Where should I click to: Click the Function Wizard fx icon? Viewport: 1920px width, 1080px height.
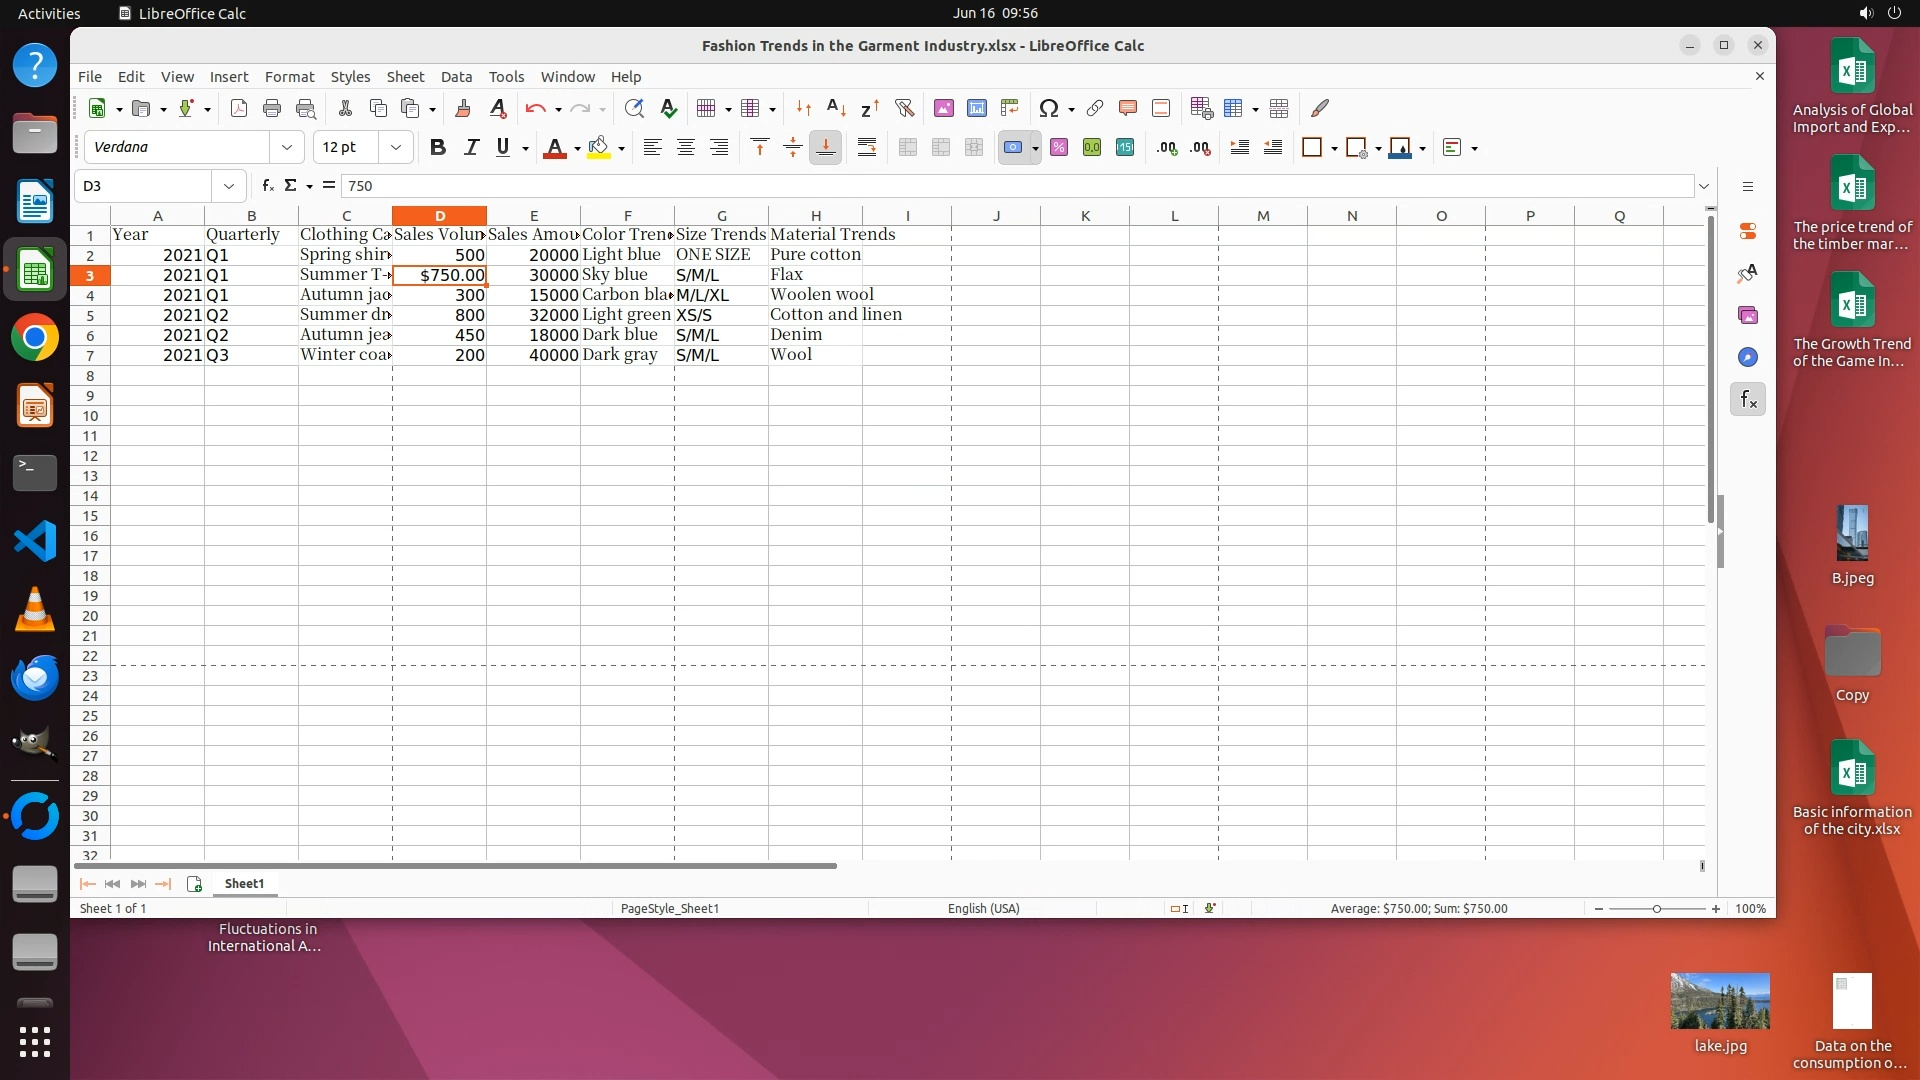coord(267,186)
